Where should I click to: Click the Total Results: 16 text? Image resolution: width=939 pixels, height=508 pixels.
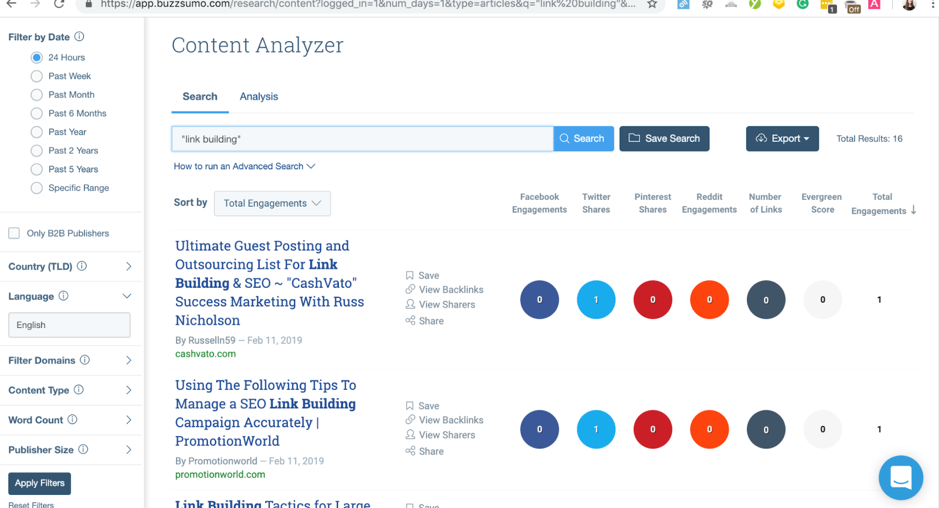(869, 138)
